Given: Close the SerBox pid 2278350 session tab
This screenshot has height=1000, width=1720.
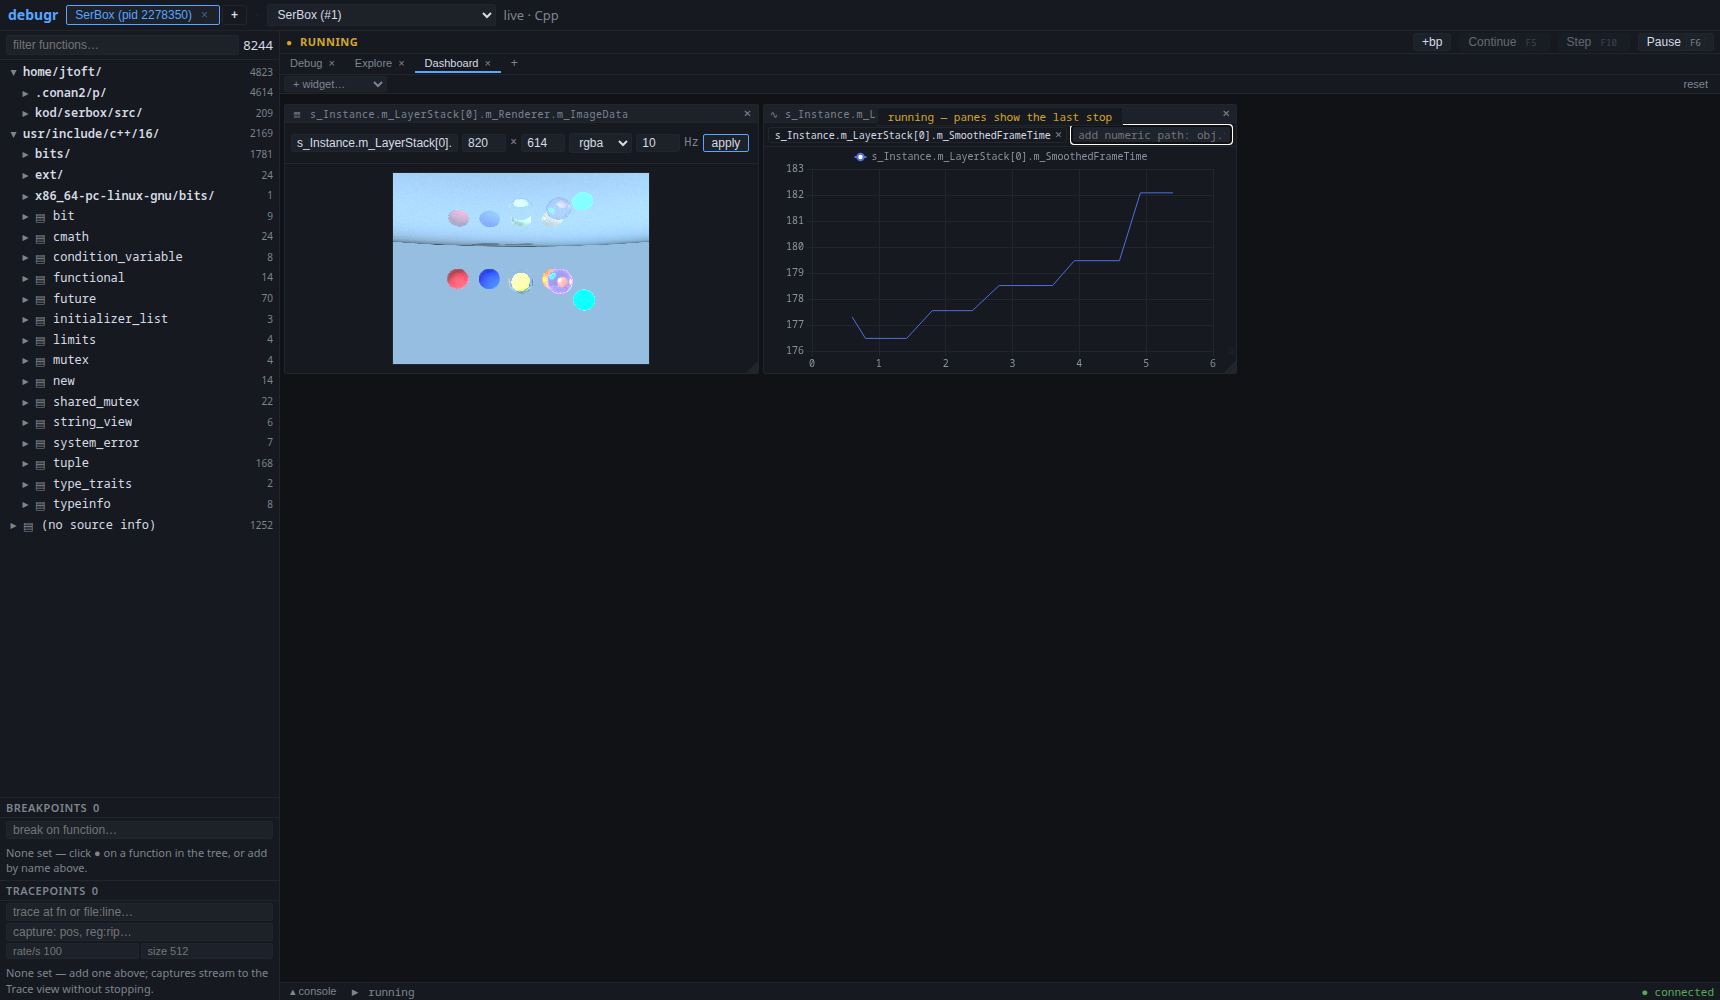Looking at the screenshot, I should click(x=204, y=15).
